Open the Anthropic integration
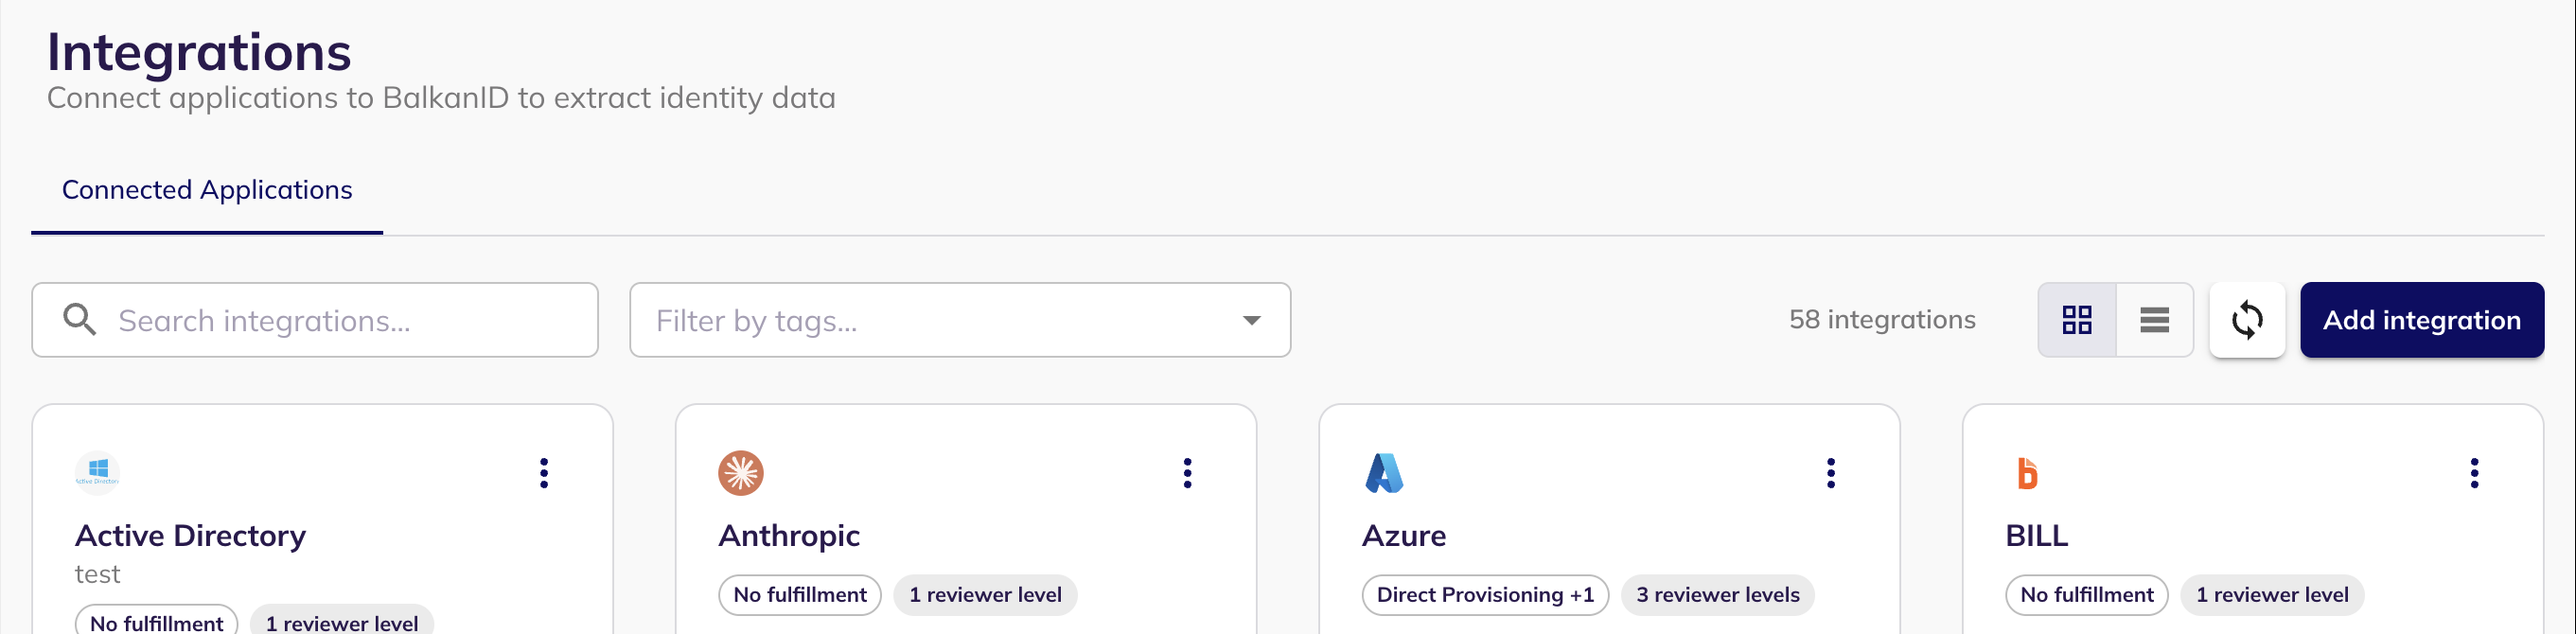This screenshot has height=634, width=2576. coord(789,536)
